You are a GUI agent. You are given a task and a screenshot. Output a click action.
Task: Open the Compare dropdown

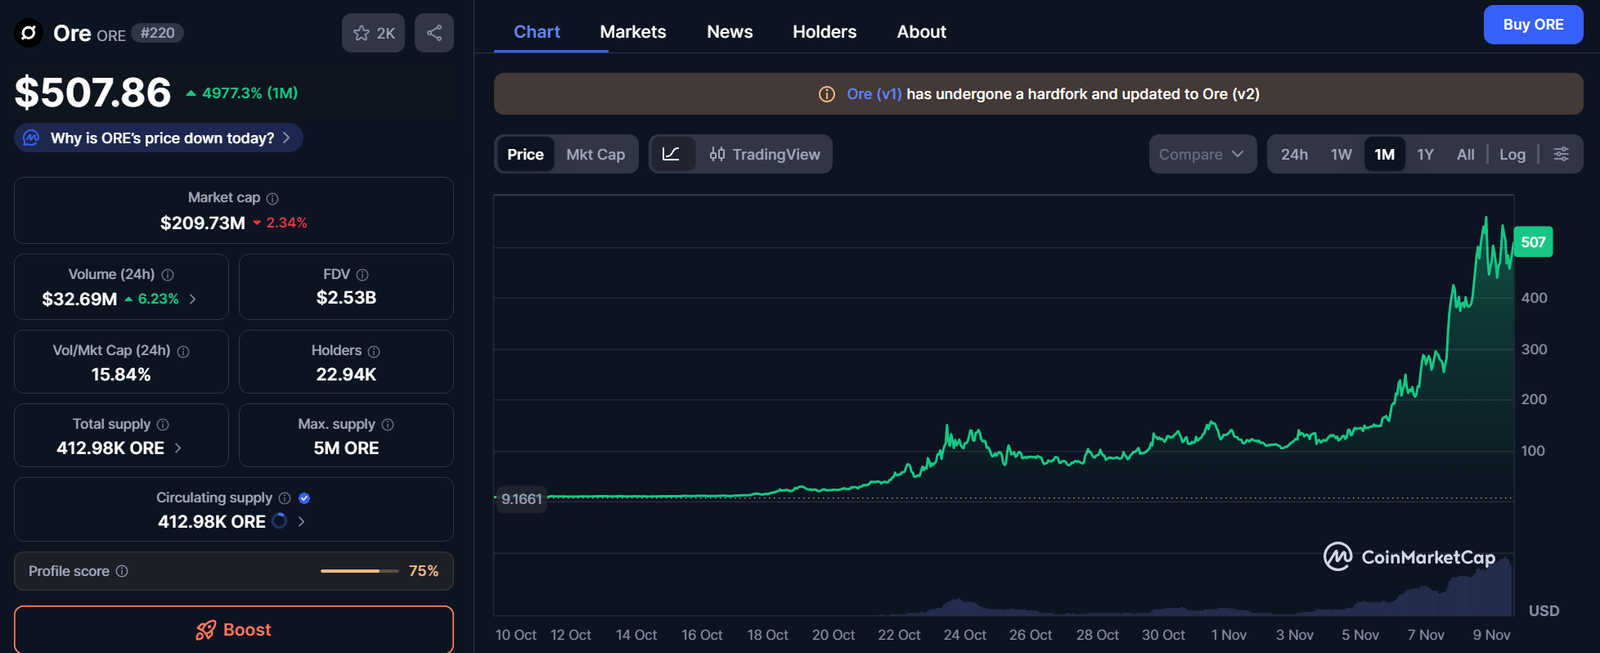[x=1202, y=154]
